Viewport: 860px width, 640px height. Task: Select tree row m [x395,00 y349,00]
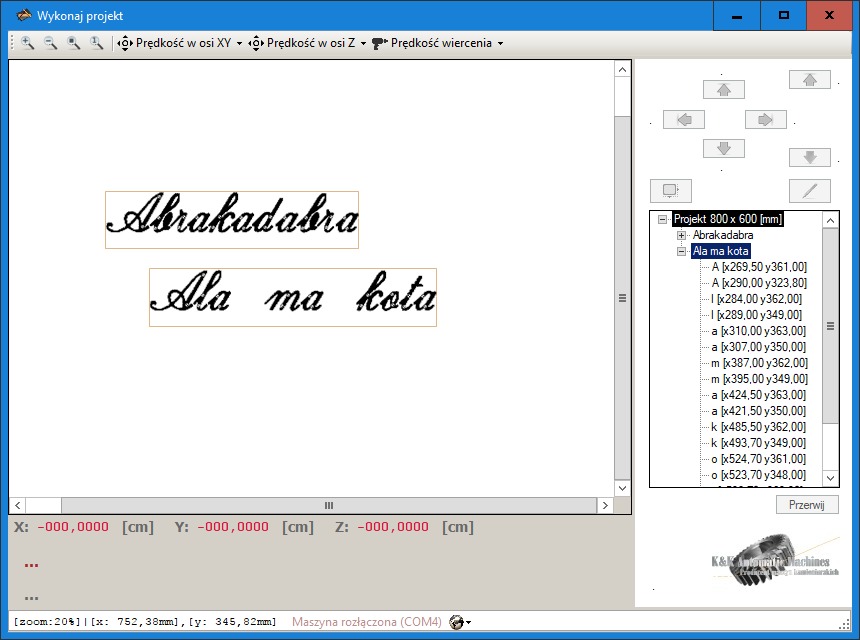point(760,378)
